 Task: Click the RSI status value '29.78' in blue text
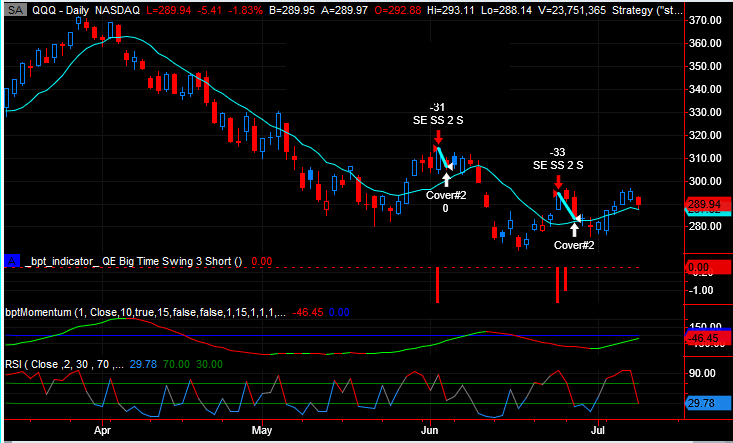point(142,364)
